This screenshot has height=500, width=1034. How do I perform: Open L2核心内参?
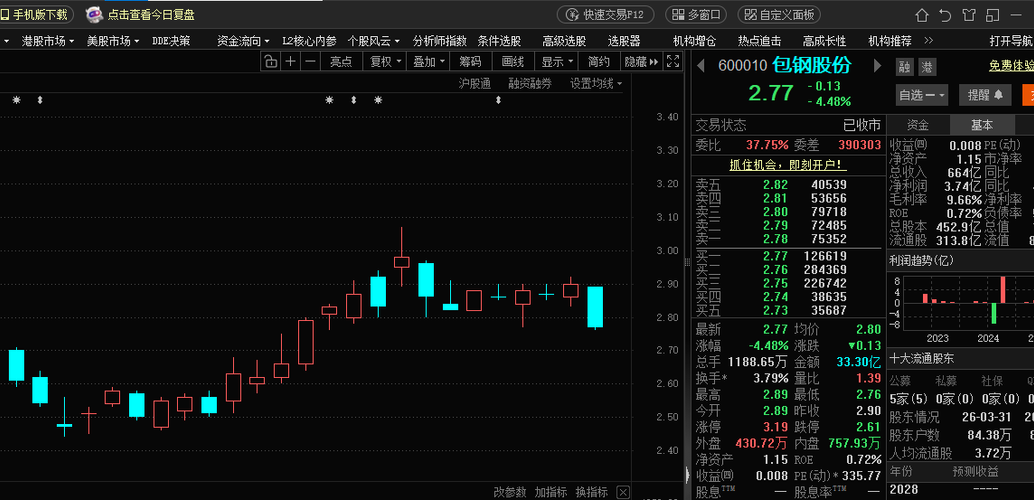click(x=309, y=41)
